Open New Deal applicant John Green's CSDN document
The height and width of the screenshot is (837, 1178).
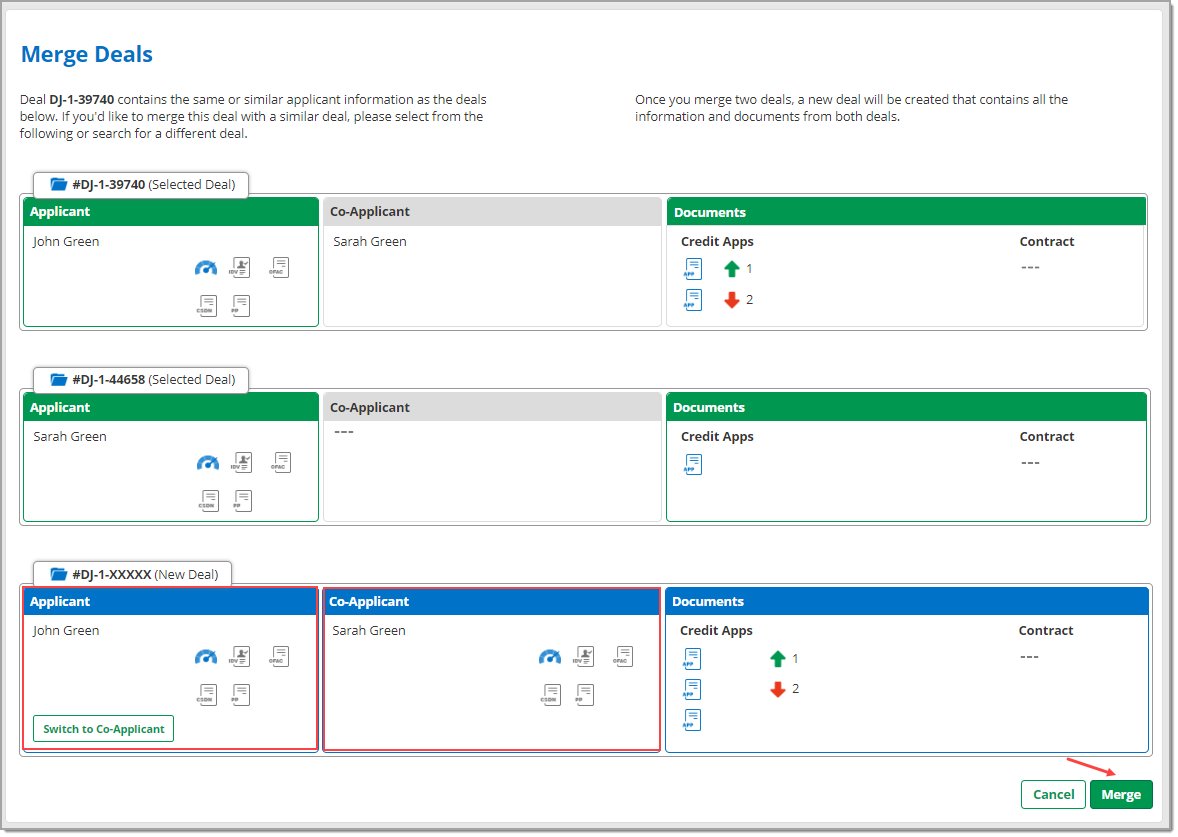tap(207, 695)
